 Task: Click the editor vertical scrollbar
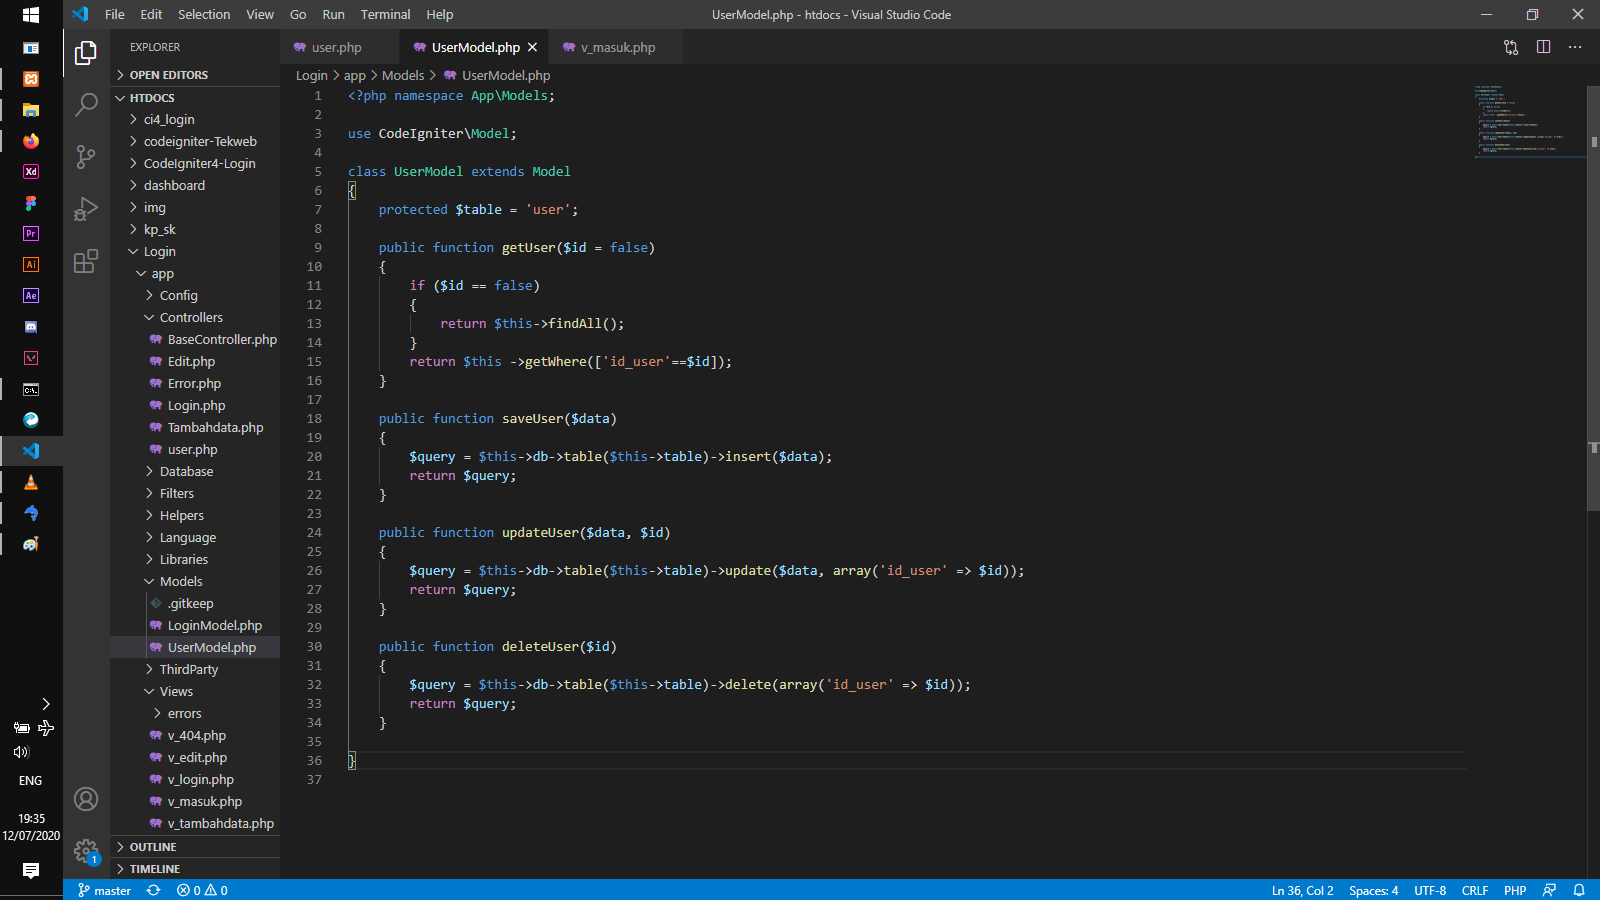pyautogui.click(x=1593, y=300)
